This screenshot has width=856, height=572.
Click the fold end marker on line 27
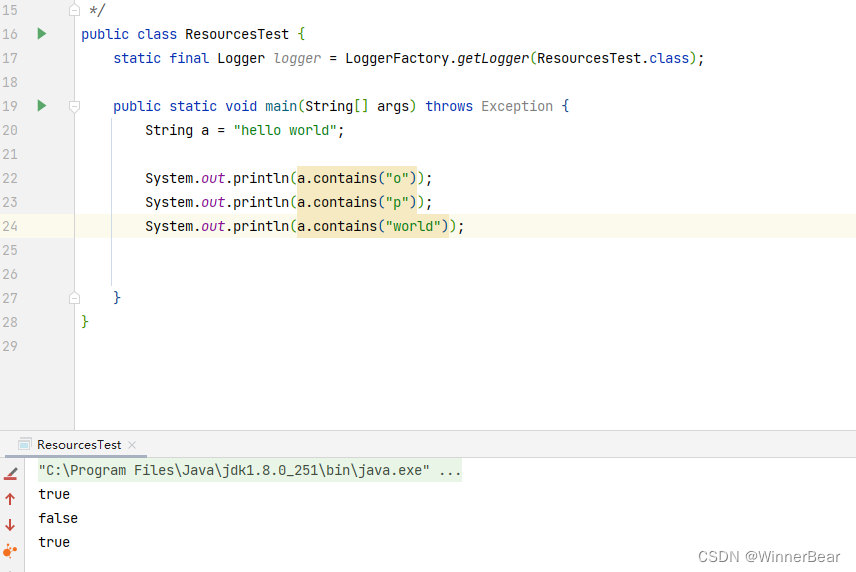pyautogui.click(x=75, y=298)
